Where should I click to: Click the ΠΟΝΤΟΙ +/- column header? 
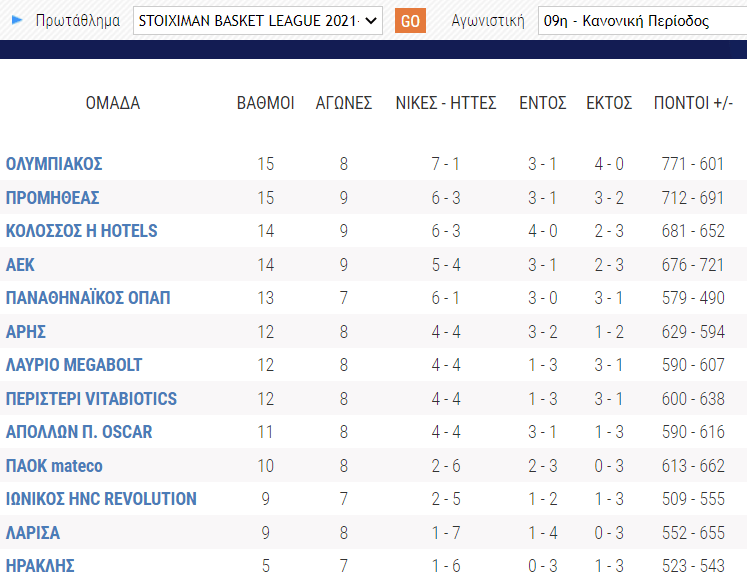click(x=693, y=103)
